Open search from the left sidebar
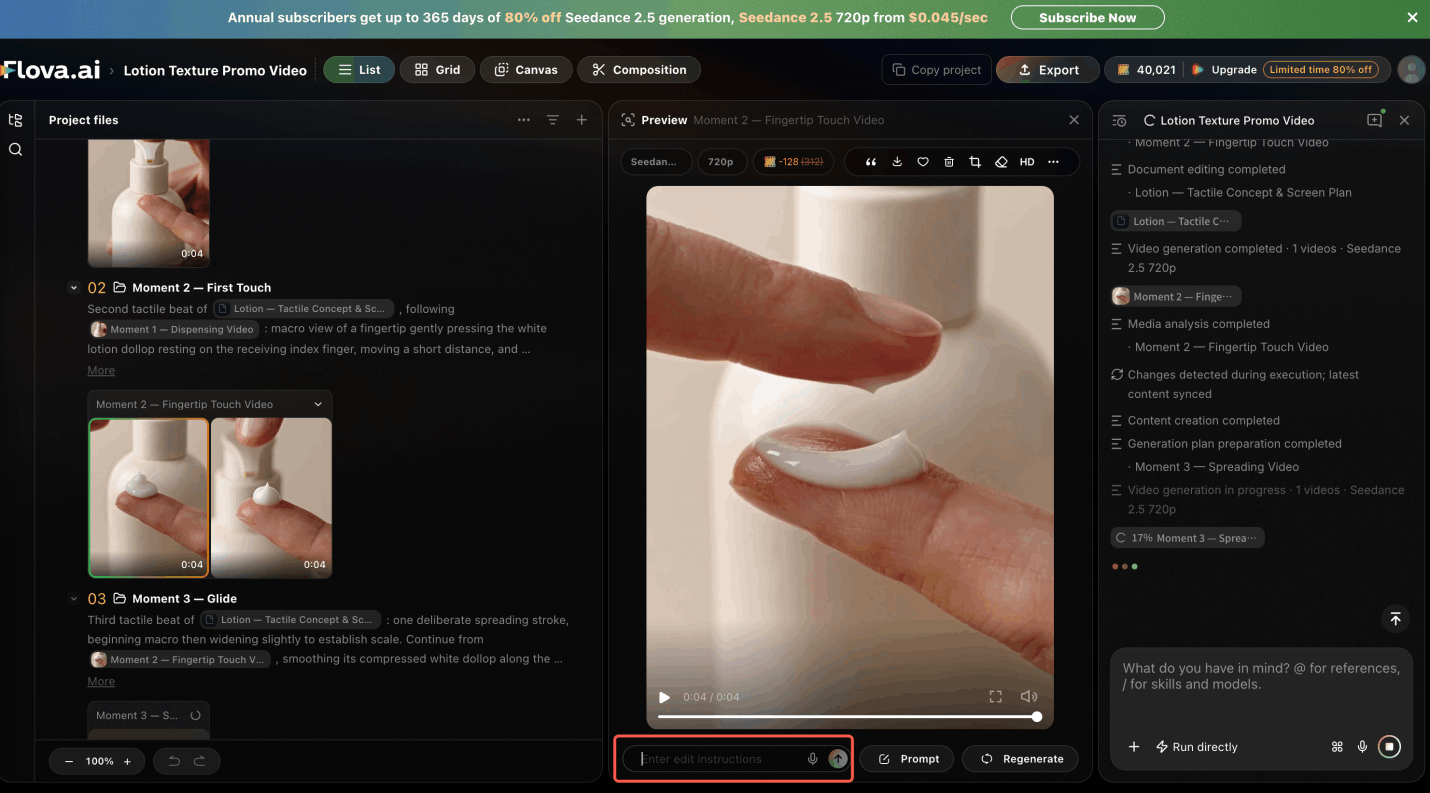1430x793 pixels. pyautogui.click(x=15, y=150)
